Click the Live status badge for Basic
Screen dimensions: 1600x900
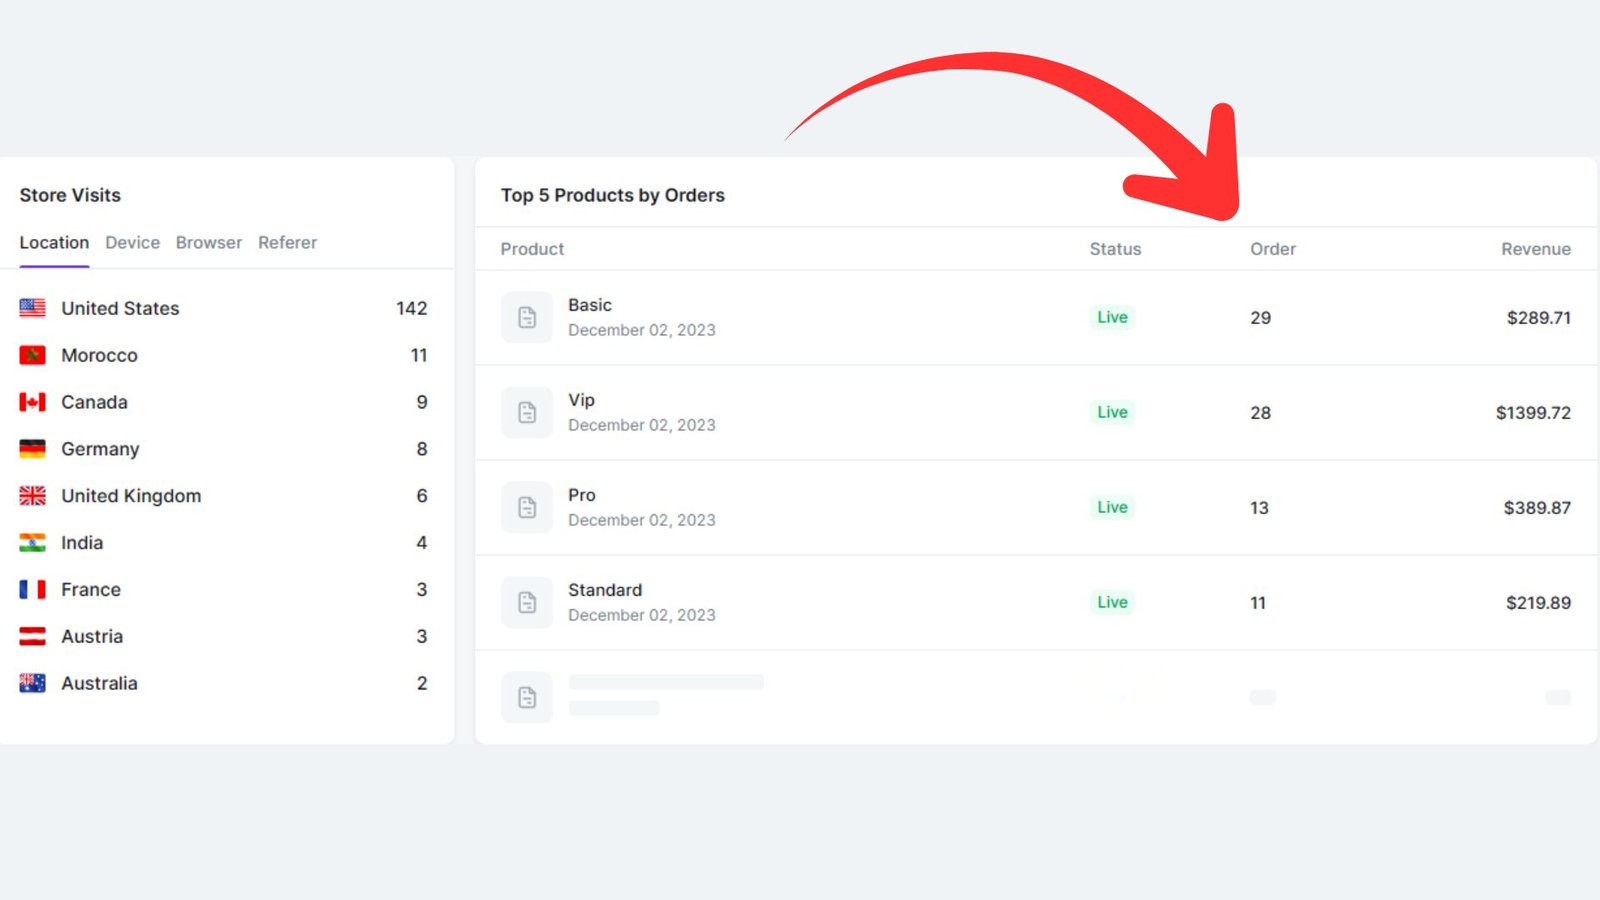point(1112,318)
